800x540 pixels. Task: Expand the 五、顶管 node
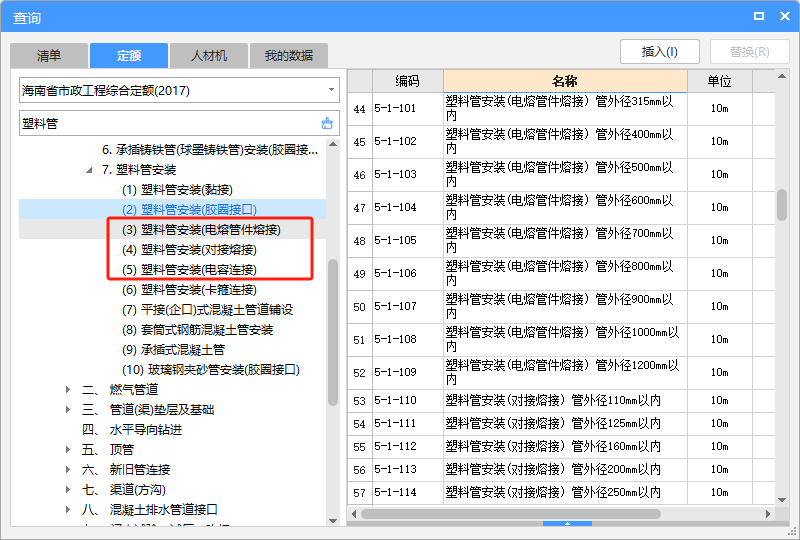point(68,450)
